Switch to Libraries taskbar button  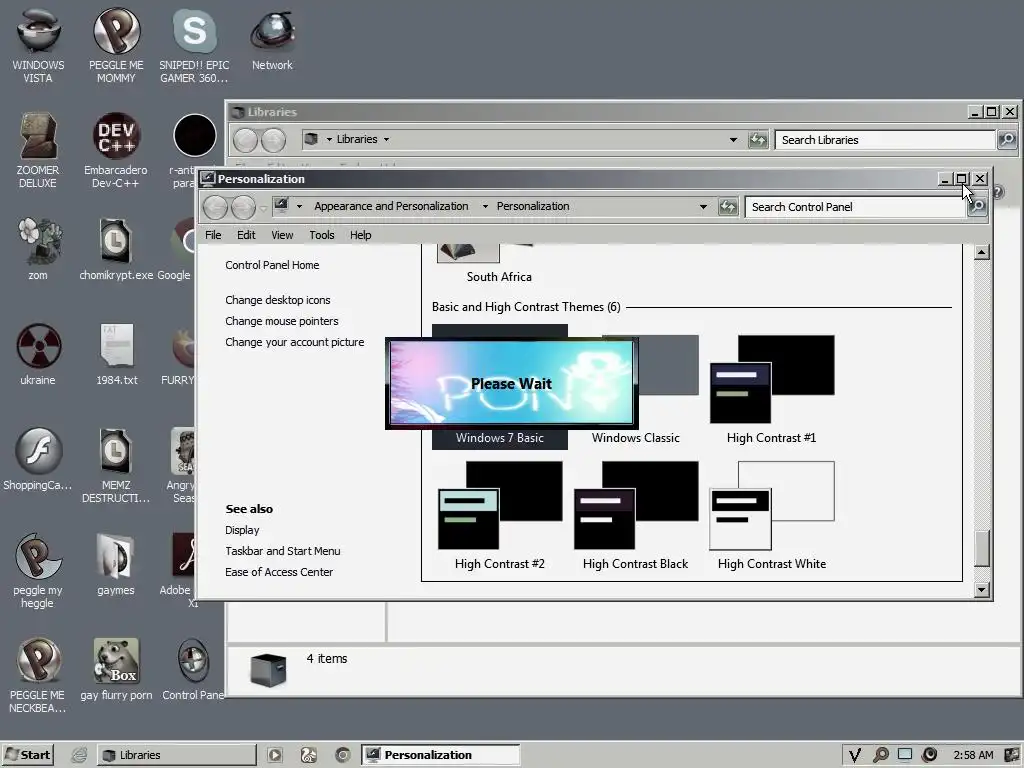pyautogui.click(x=176, y=755)
